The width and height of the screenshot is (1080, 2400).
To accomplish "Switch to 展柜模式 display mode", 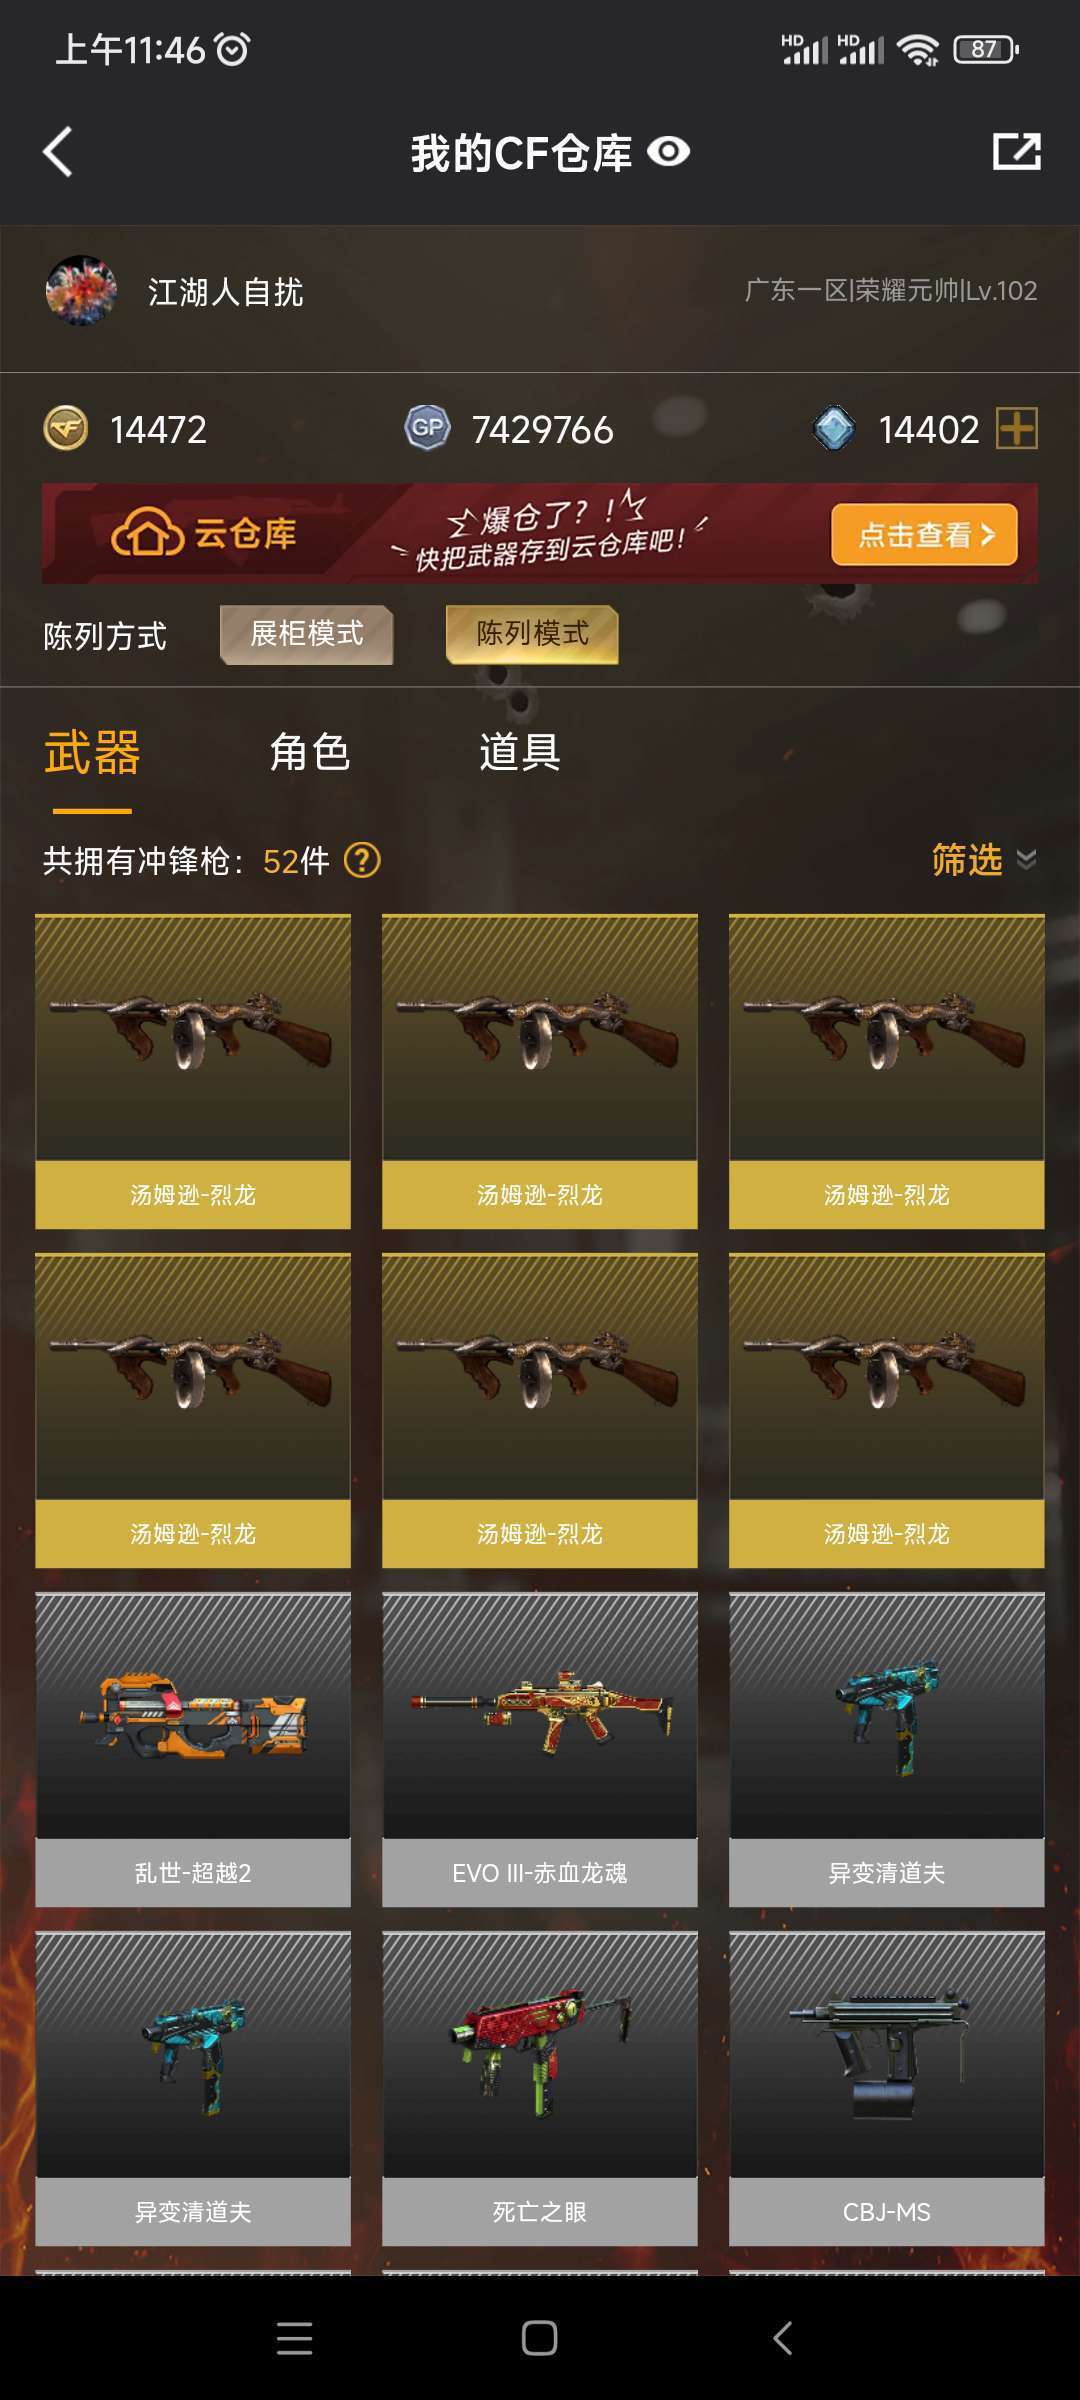I will coord(306,634).
